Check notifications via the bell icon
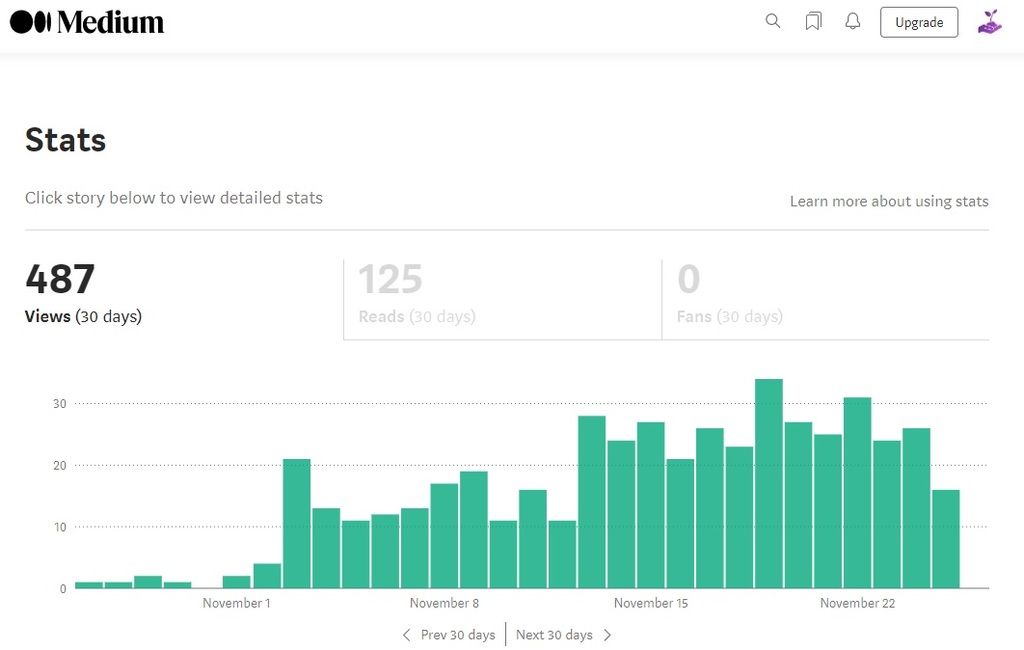 pyautogui.click(x=852, y=20)
